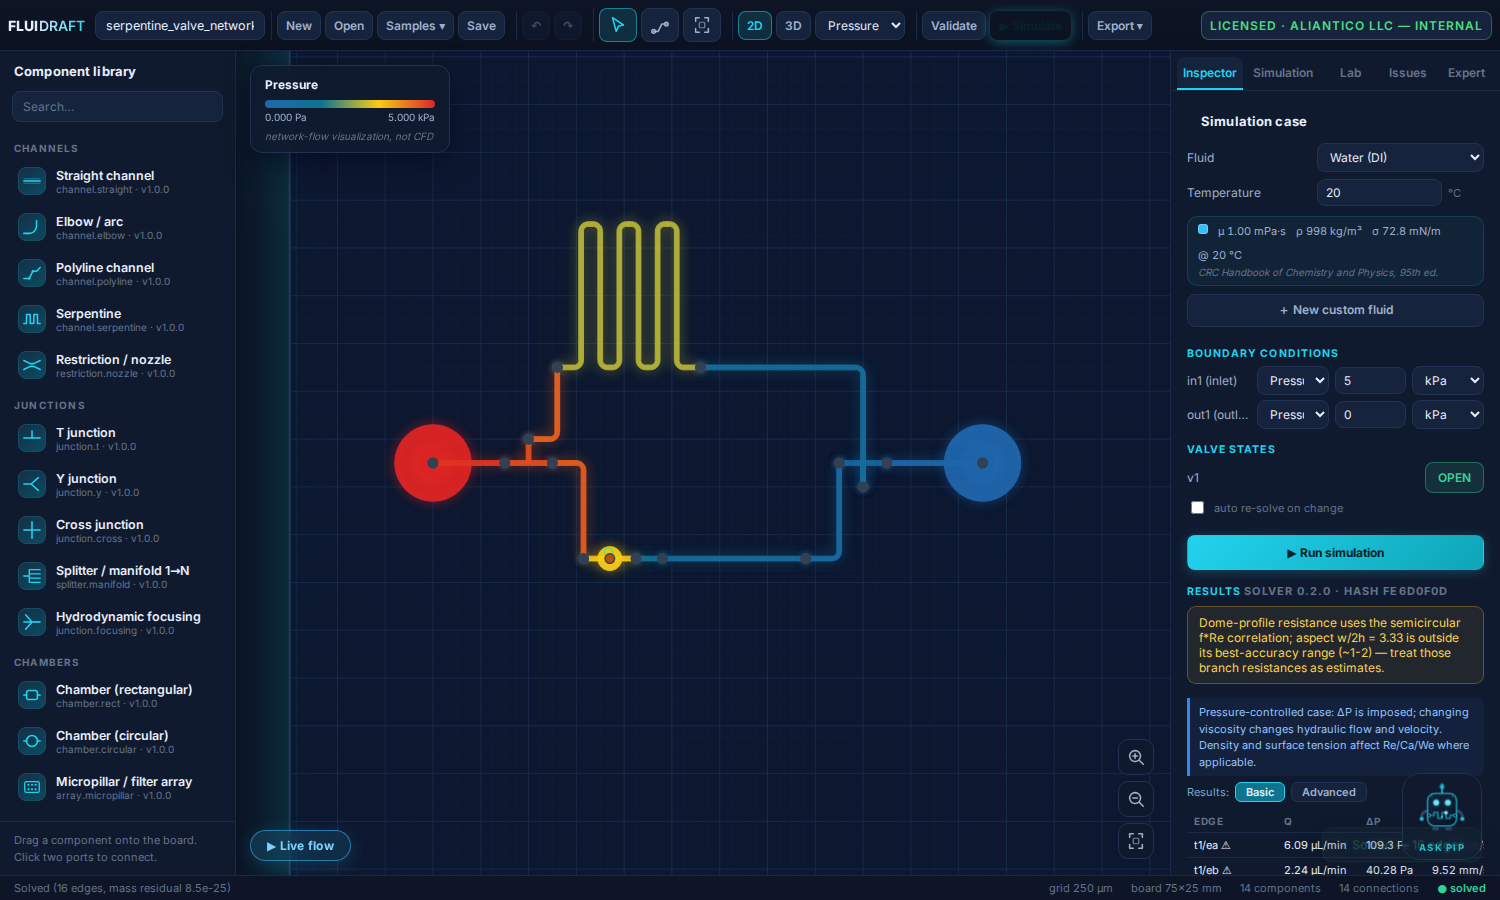Click the New button
This screenshot has height=900, width=1500.
(298, 25)
